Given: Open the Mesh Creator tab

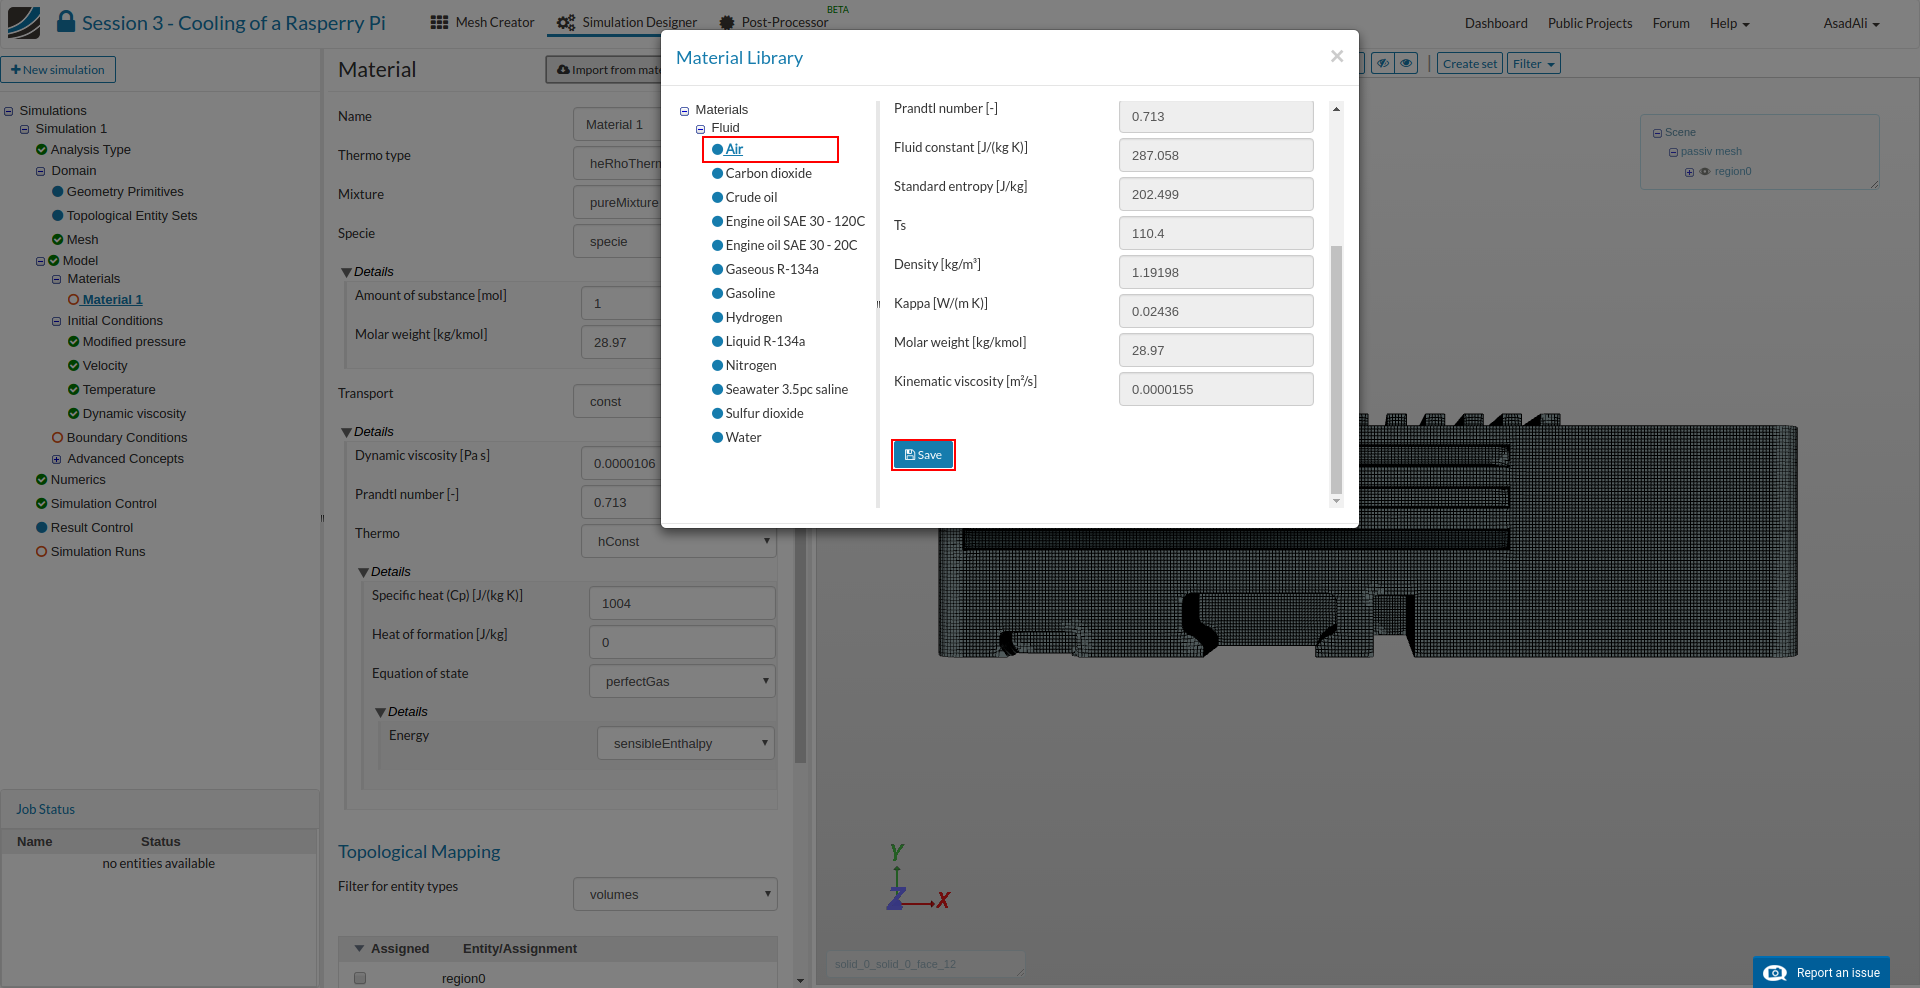Looking at the screenshot, I should click(x=482, y=22).
